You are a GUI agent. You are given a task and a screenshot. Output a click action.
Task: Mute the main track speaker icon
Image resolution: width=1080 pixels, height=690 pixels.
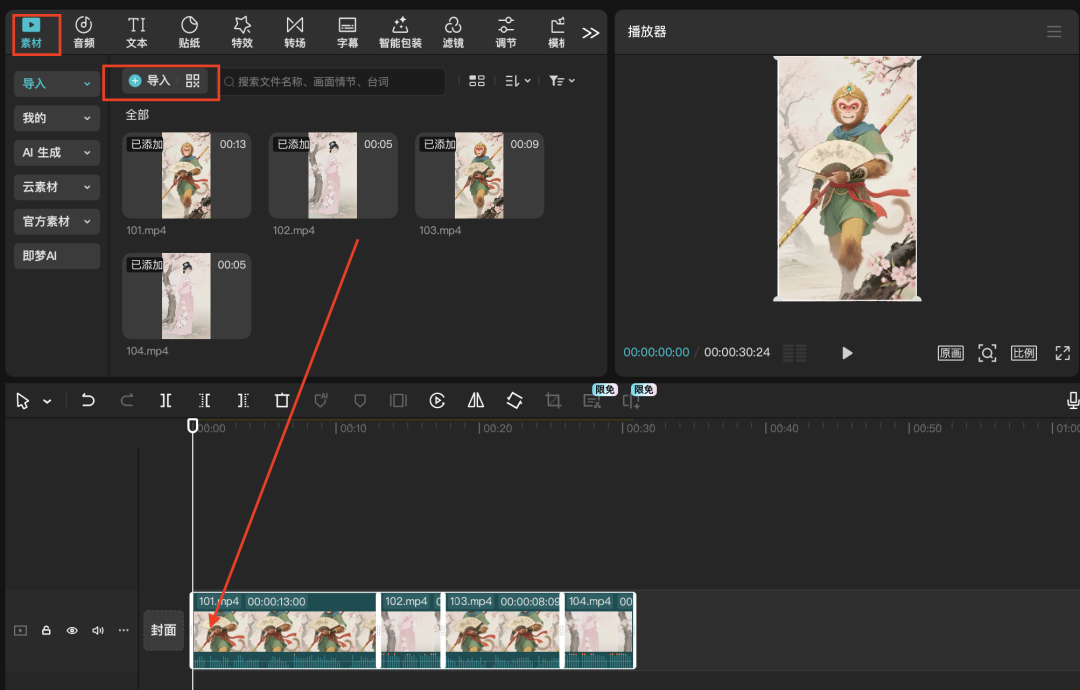tap(98, 631)
